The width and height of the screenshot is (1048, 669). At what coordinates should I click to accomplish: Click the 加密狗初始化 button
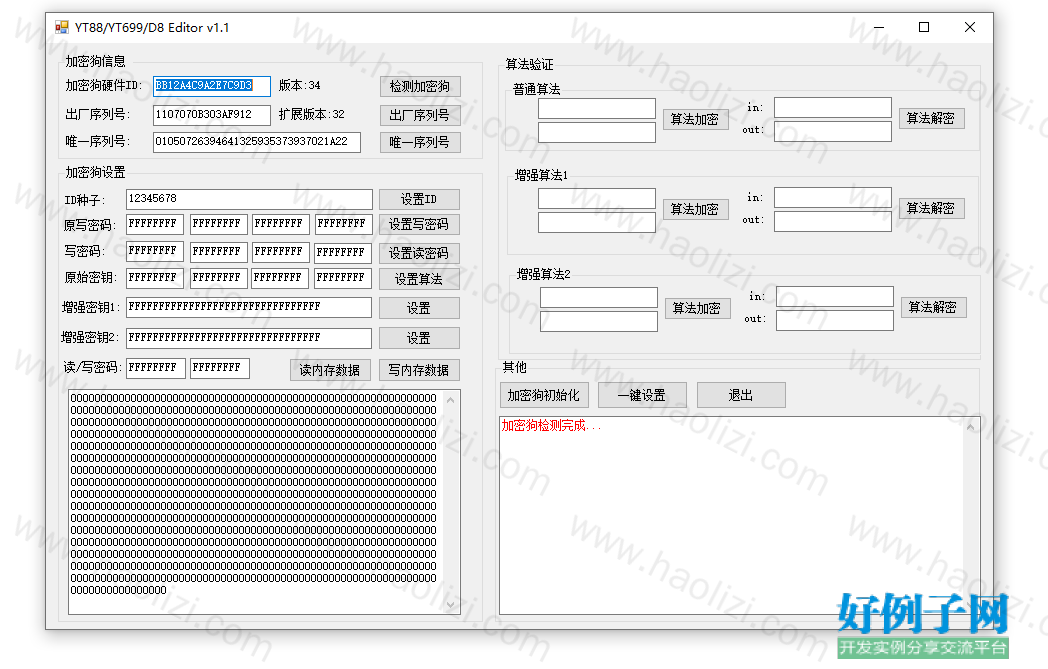pyautogui.click(x=543, y=395)
